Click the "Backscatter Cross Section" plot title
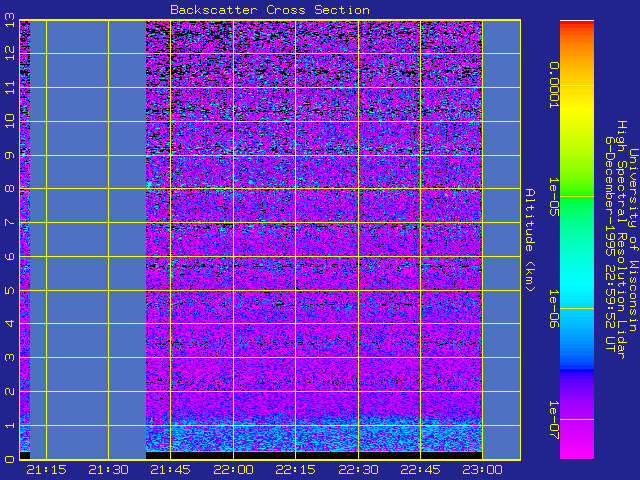Screen dimensions: 640x480 pos(270,10)
